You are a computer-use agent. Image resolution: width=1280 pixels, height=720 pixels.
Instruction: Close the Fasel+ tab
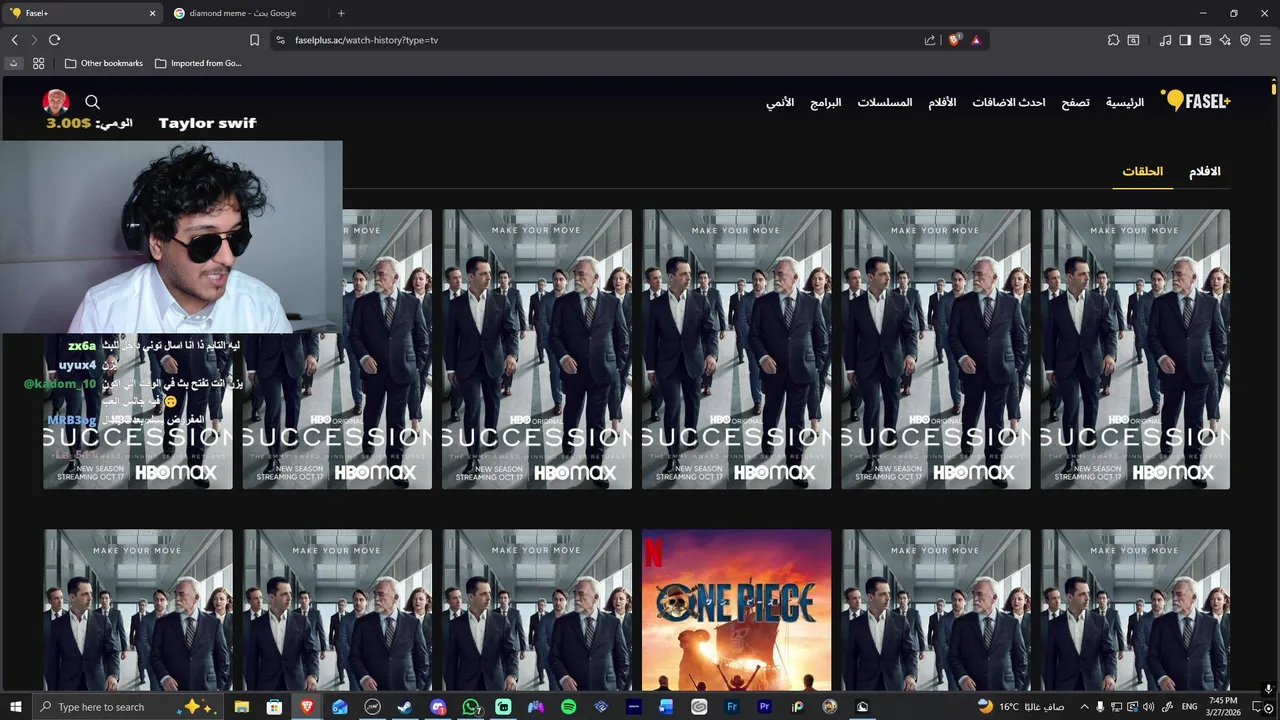click(152, 13)
